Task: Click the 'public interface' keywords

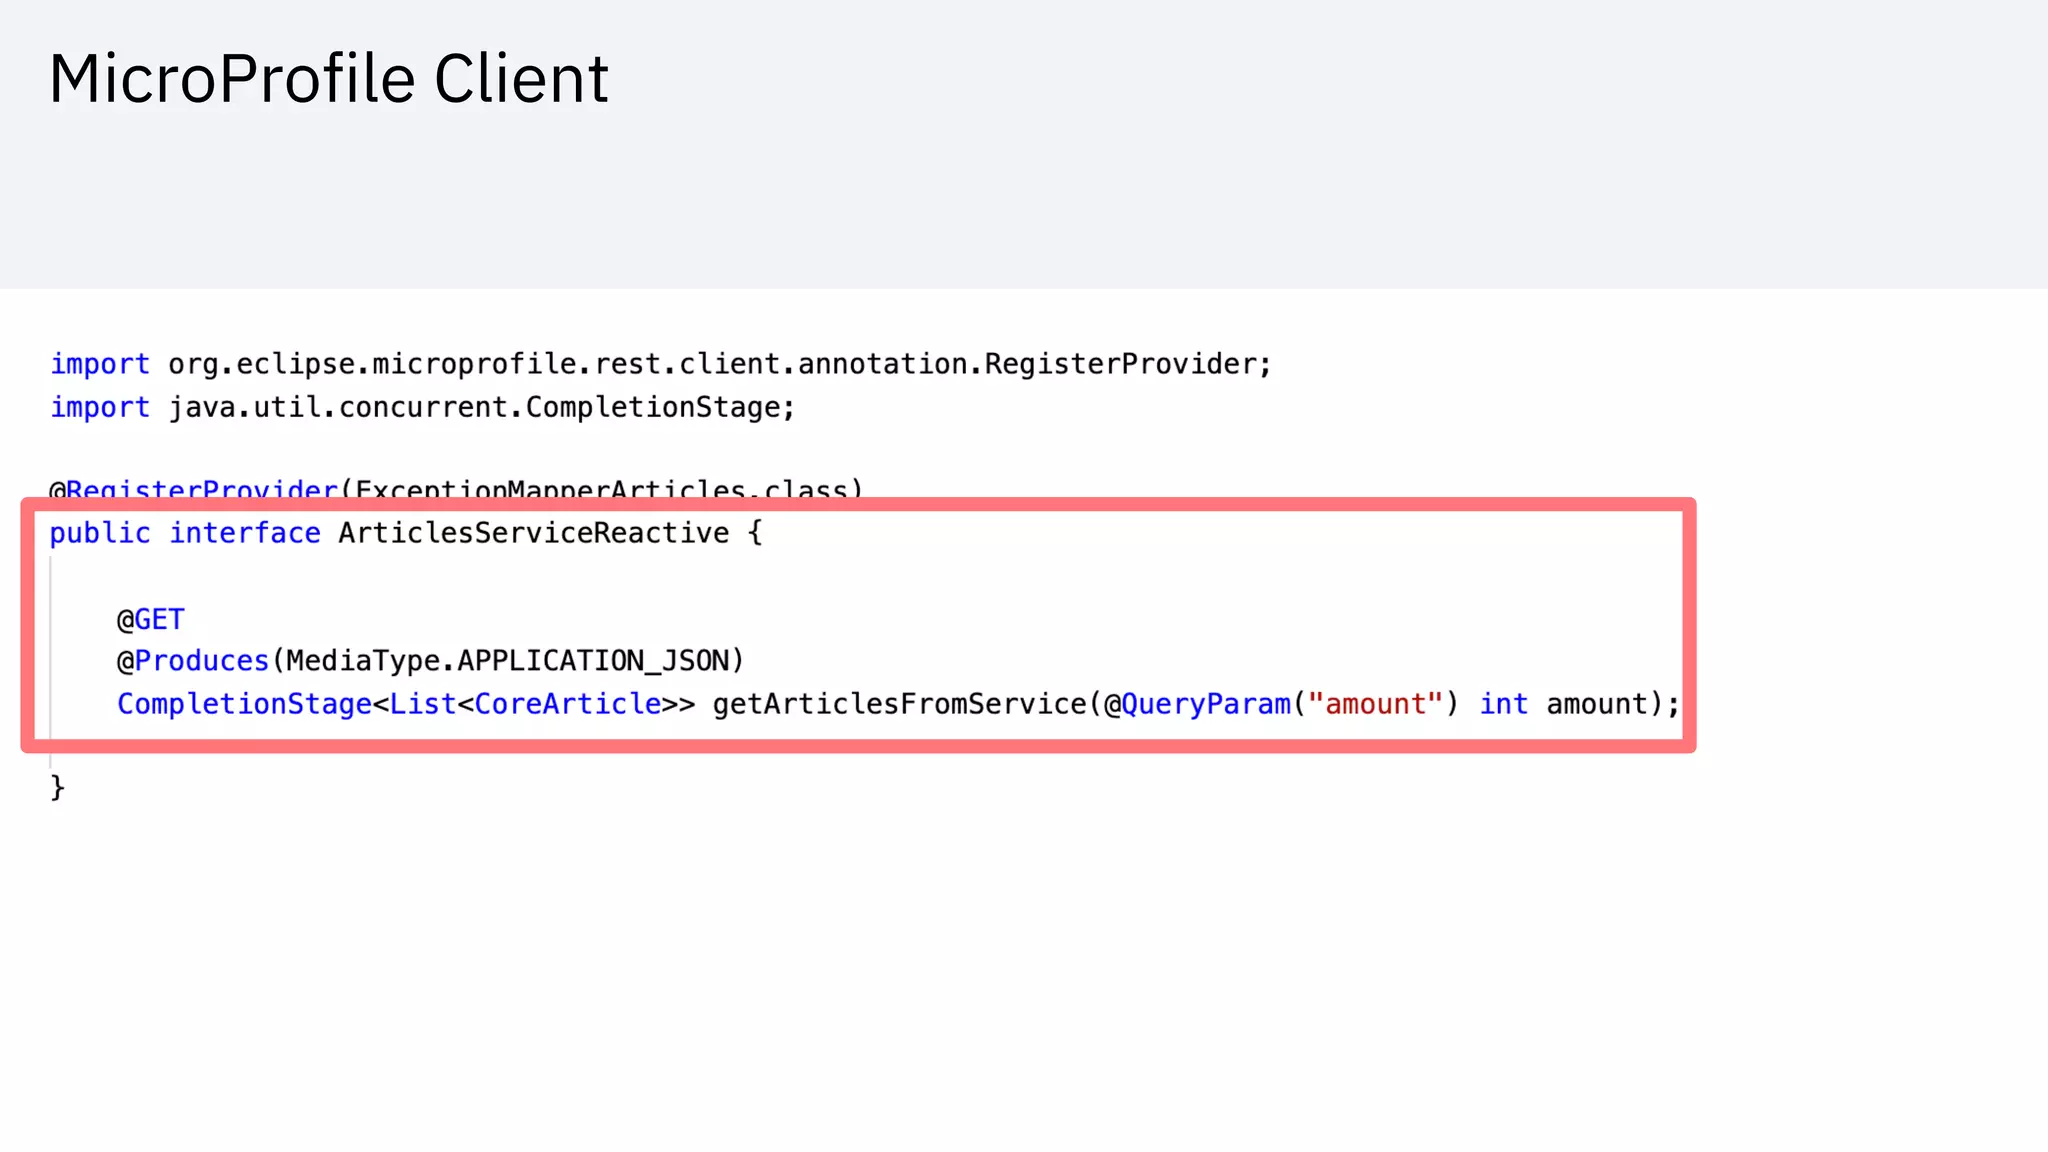Action: 186,533
